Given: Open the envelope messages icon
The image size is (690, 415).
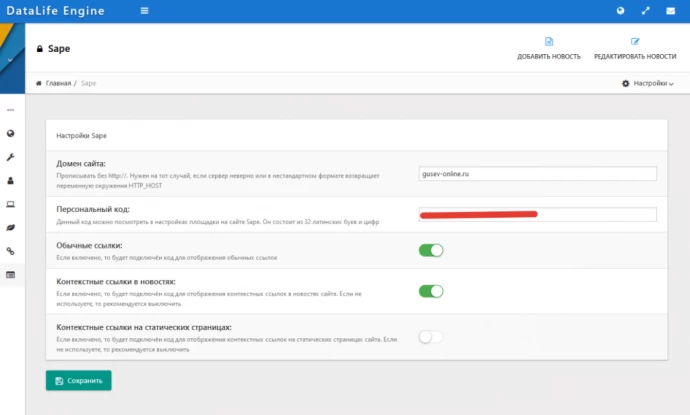Looking at the screenshot, I should click(x=671, y=11).
